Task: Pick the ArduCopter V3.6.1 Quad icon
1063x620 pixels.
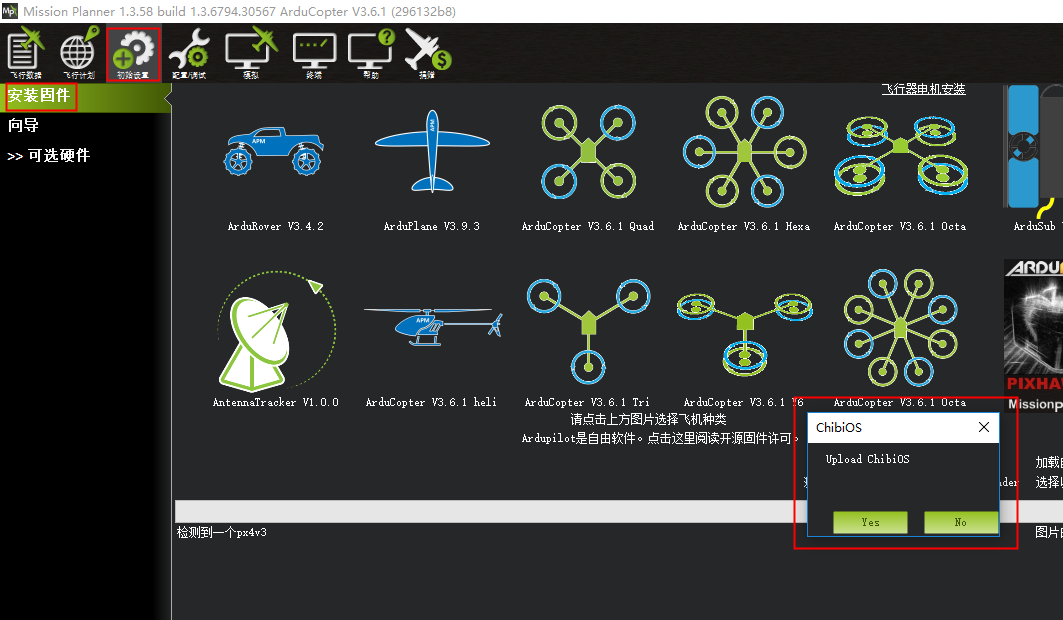Action: pyautogui.click(x=588, y=151)
